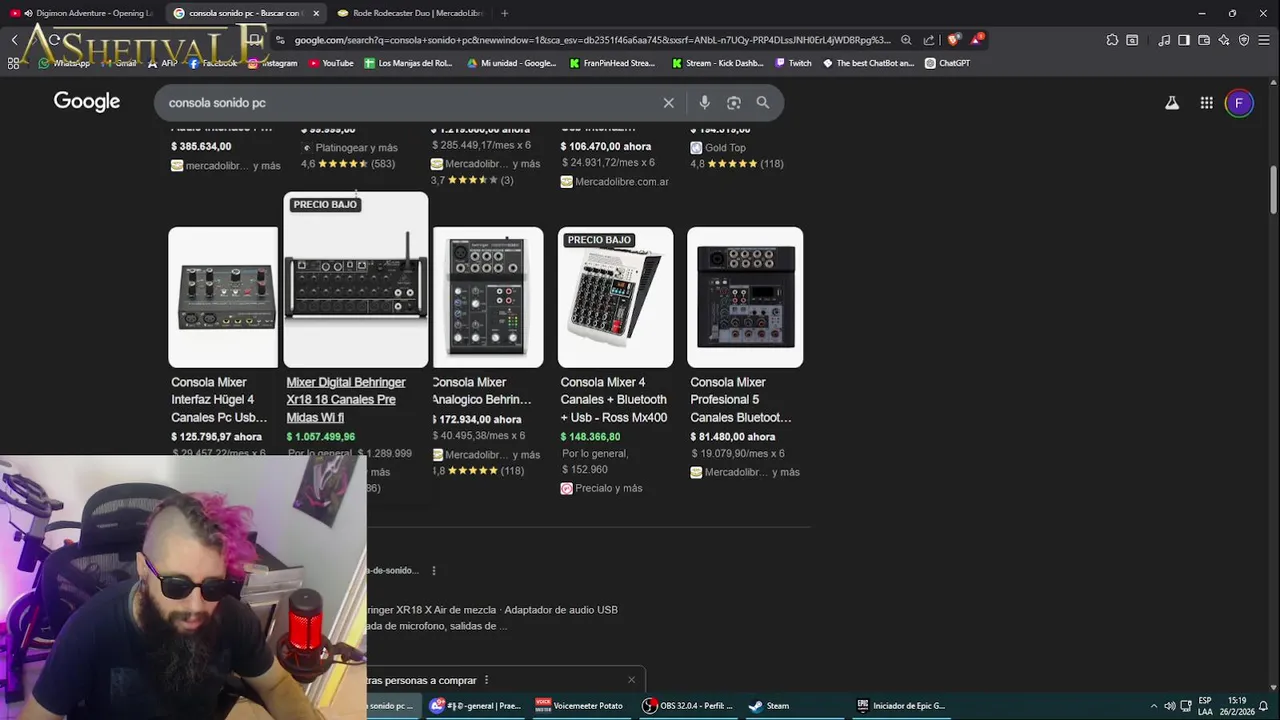Toggle the browser sidebar panel icon
This screenshot has height=720, width=1280.
(1184, 40)
